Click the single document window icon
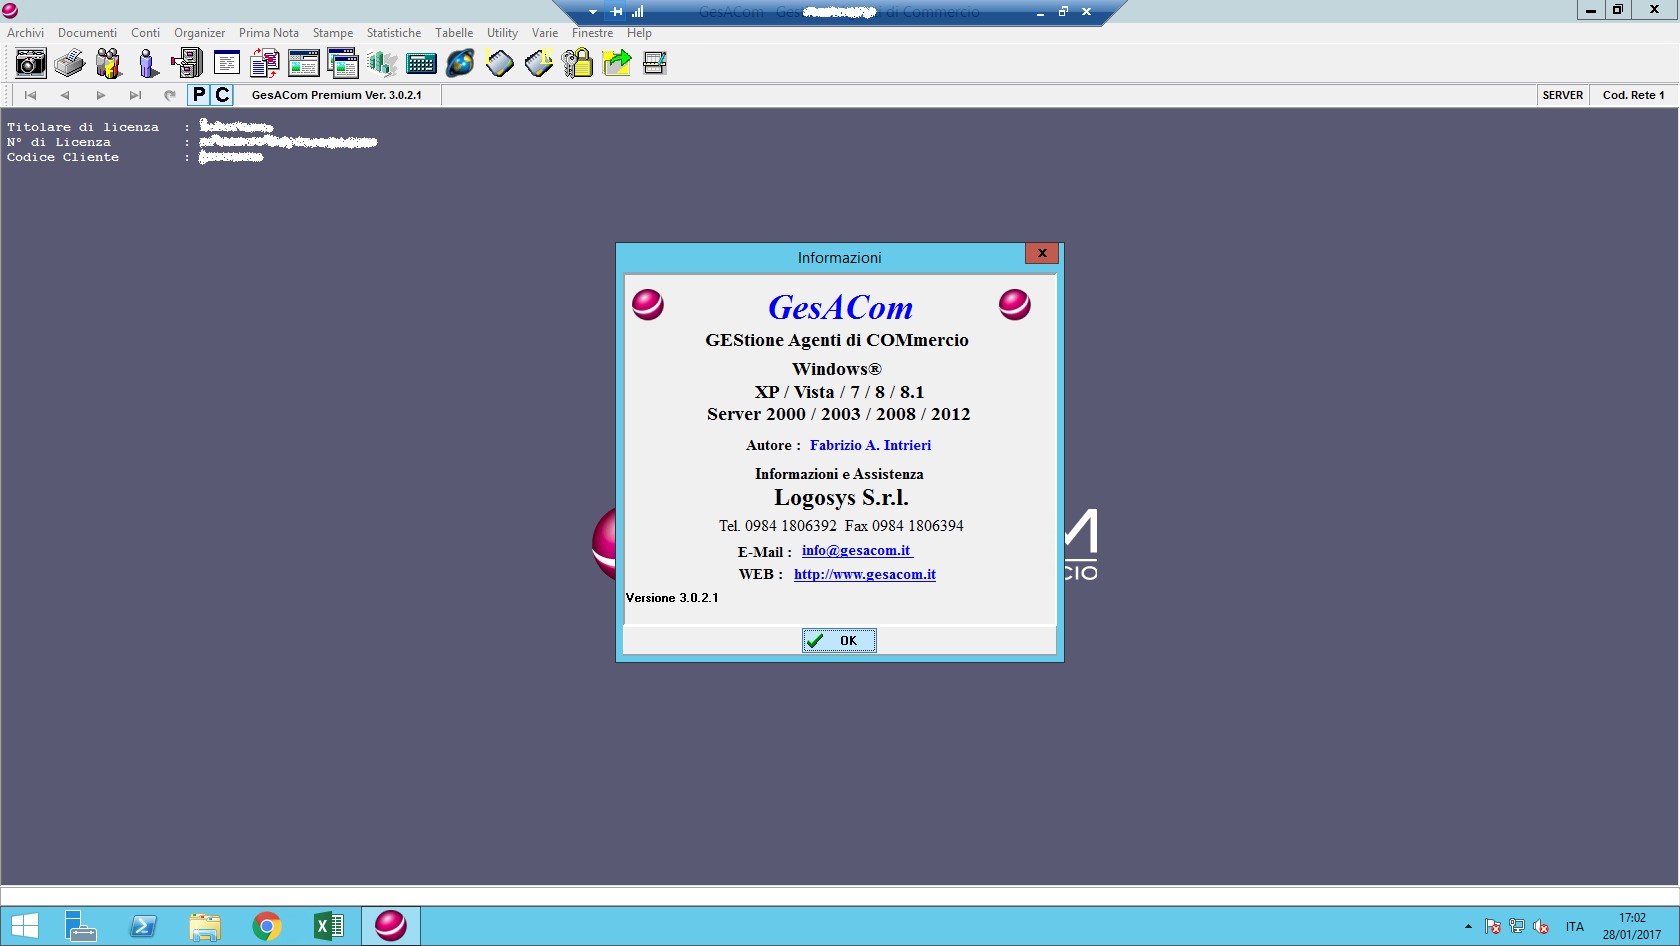The height and width of the screenshot is (946, 1680). [227, 63]
